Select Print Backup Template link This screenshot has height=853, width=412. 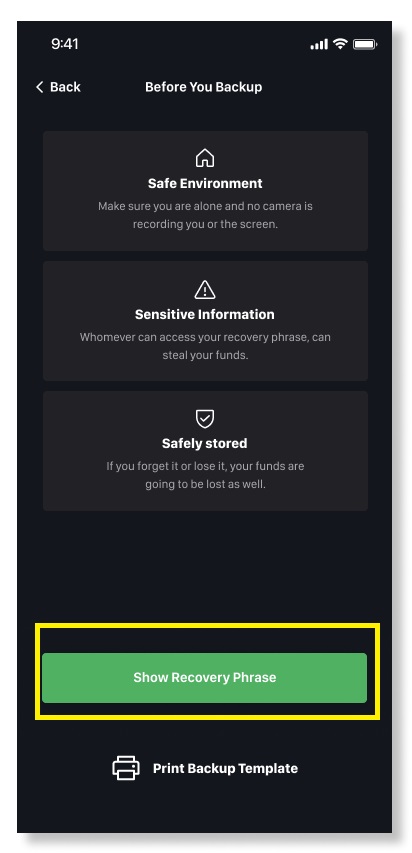tap(205, 768)
